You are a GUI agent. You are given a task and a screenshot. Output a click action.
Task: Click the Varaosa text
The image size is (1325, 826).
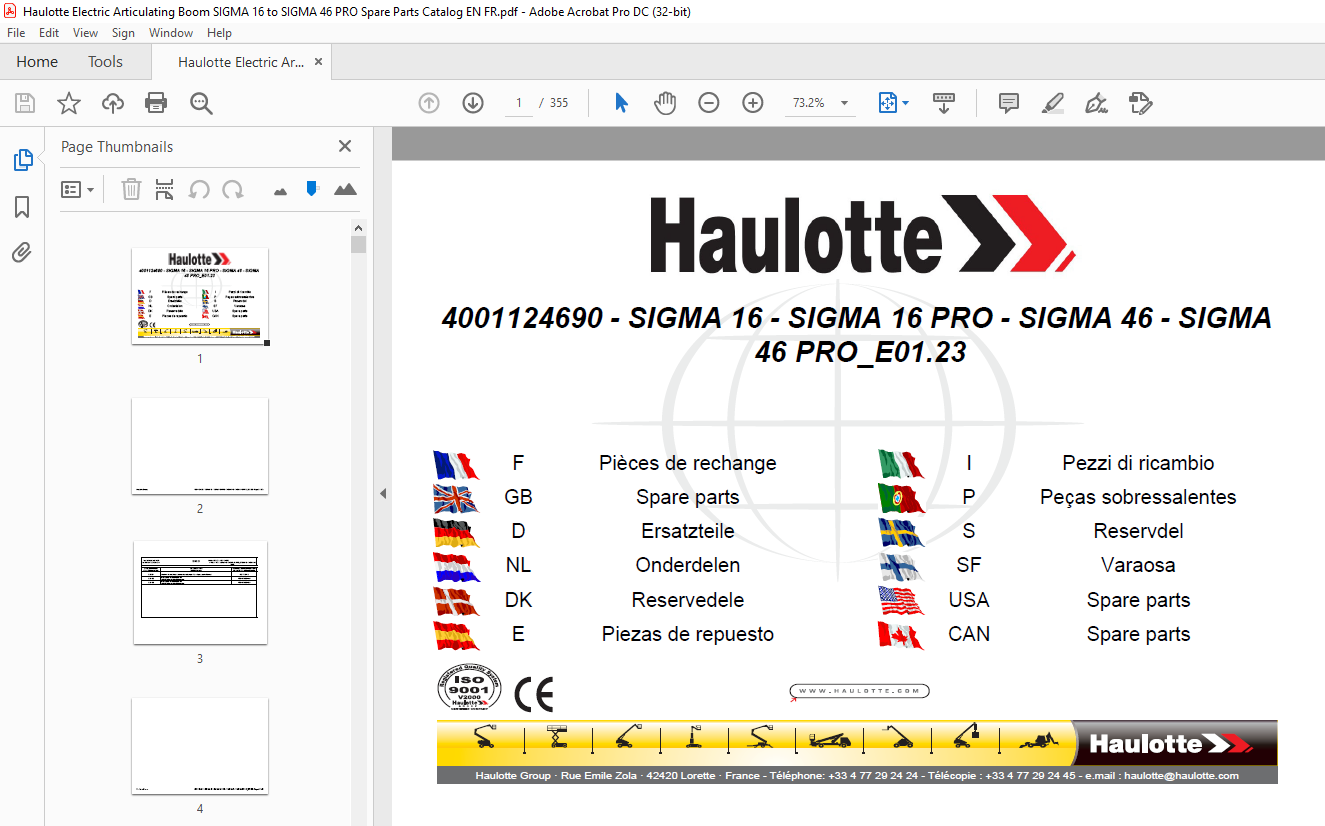pos(1138,565)
